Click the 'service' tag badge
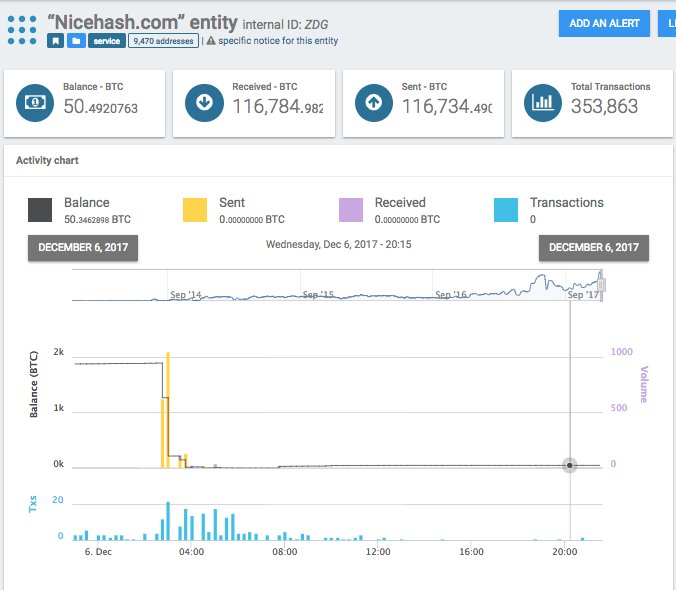 point(107,41)
